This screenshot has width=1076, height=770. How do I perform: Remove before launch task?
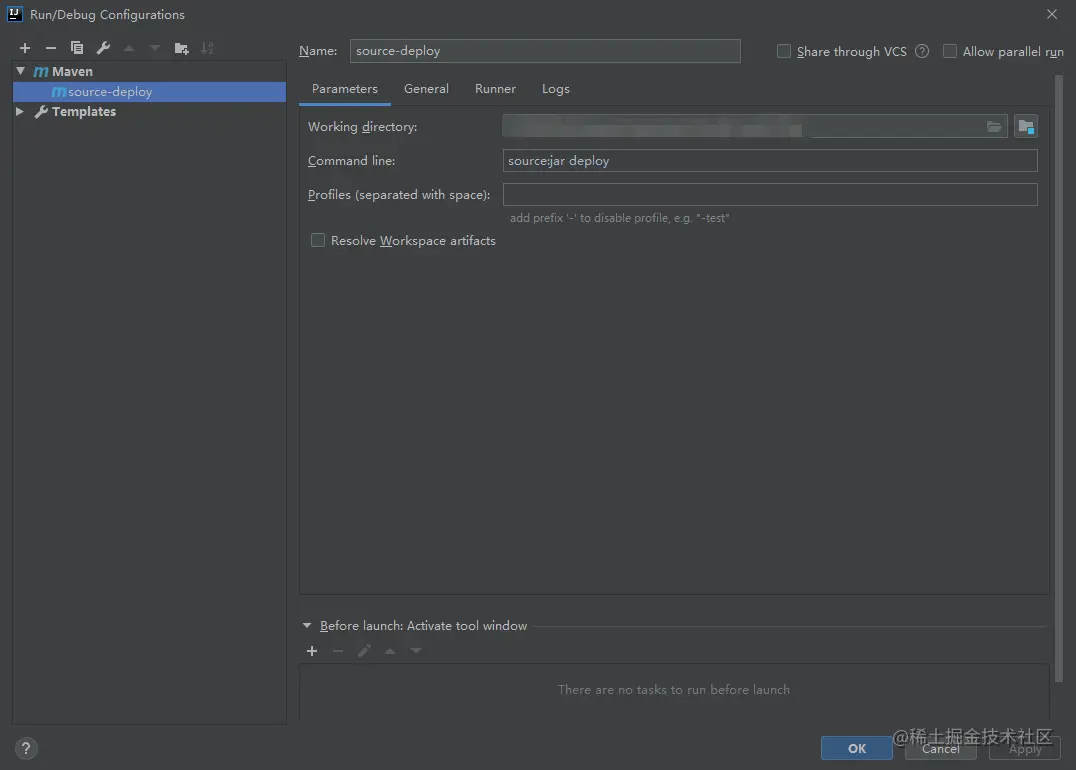[338, 651]
